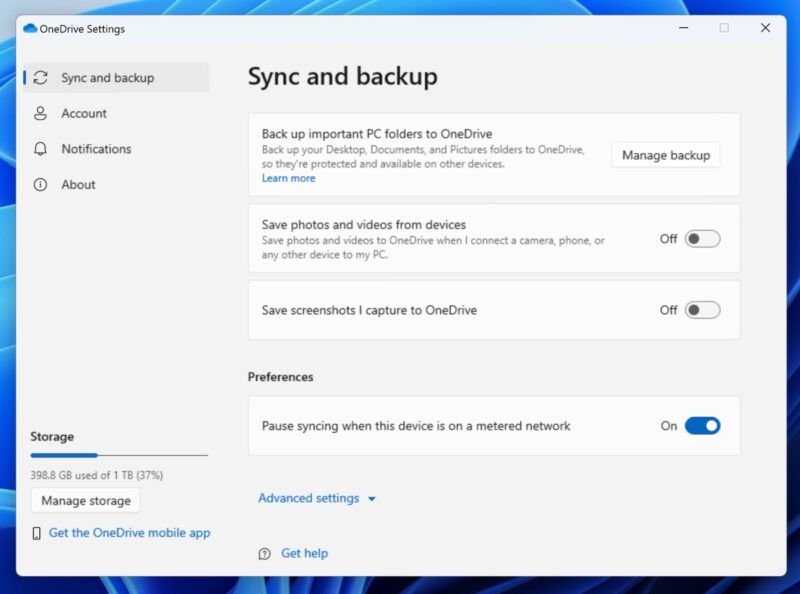800x594 pixels.
Task: Click the sync arrows icon next to Sync and backup
Action: click(x=42, y=77)
